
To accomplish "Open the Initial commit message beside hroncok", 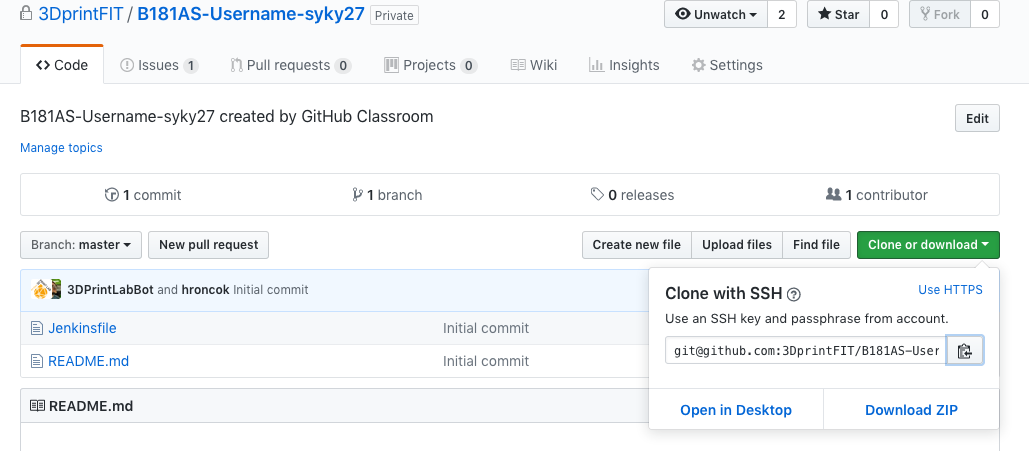I will pos(270,290).
